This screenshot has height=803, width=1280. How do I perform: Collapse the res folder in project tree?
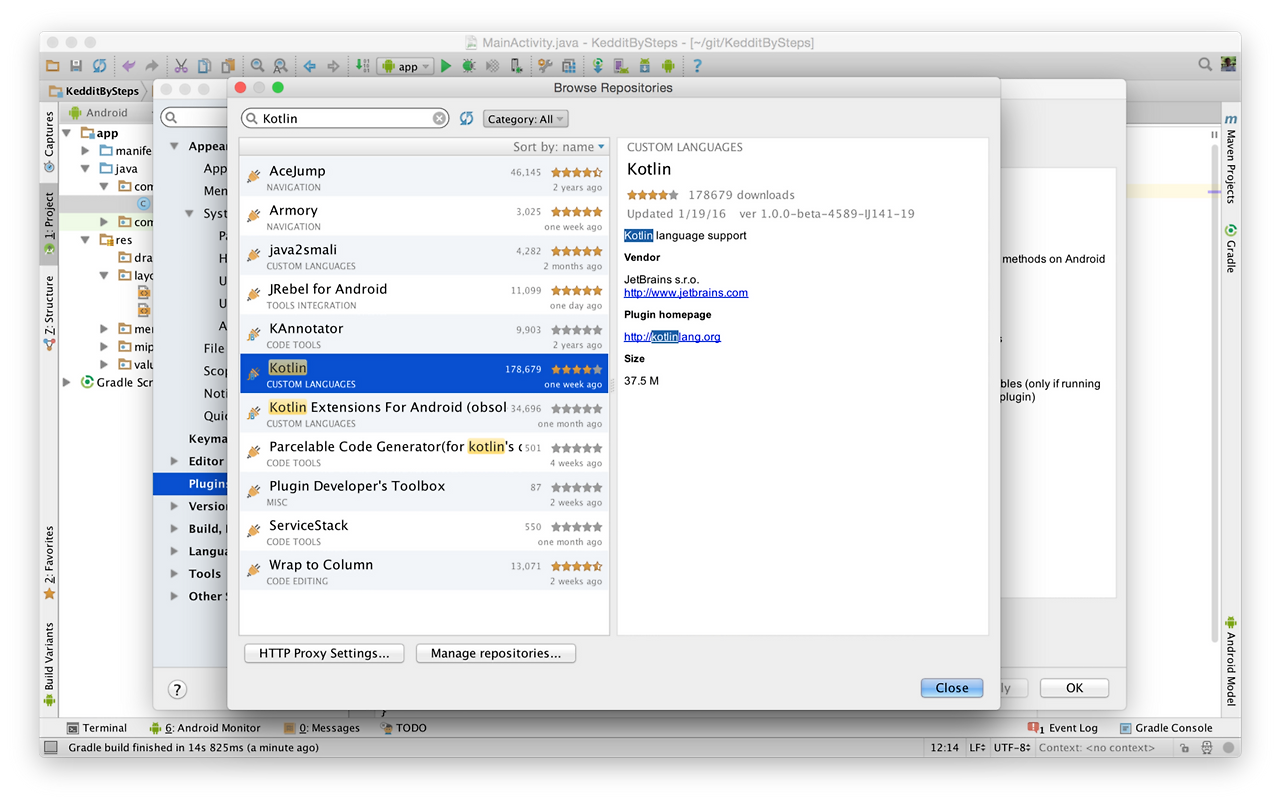tap(86, 240)
